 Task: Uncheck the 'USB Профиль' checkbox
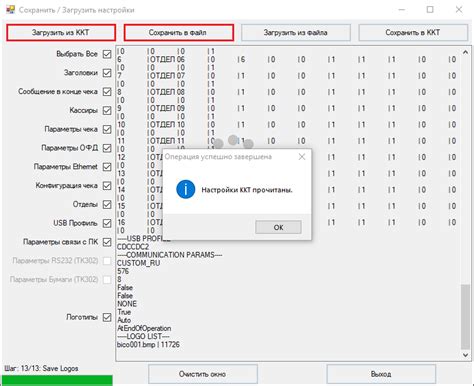pos(107,223)
